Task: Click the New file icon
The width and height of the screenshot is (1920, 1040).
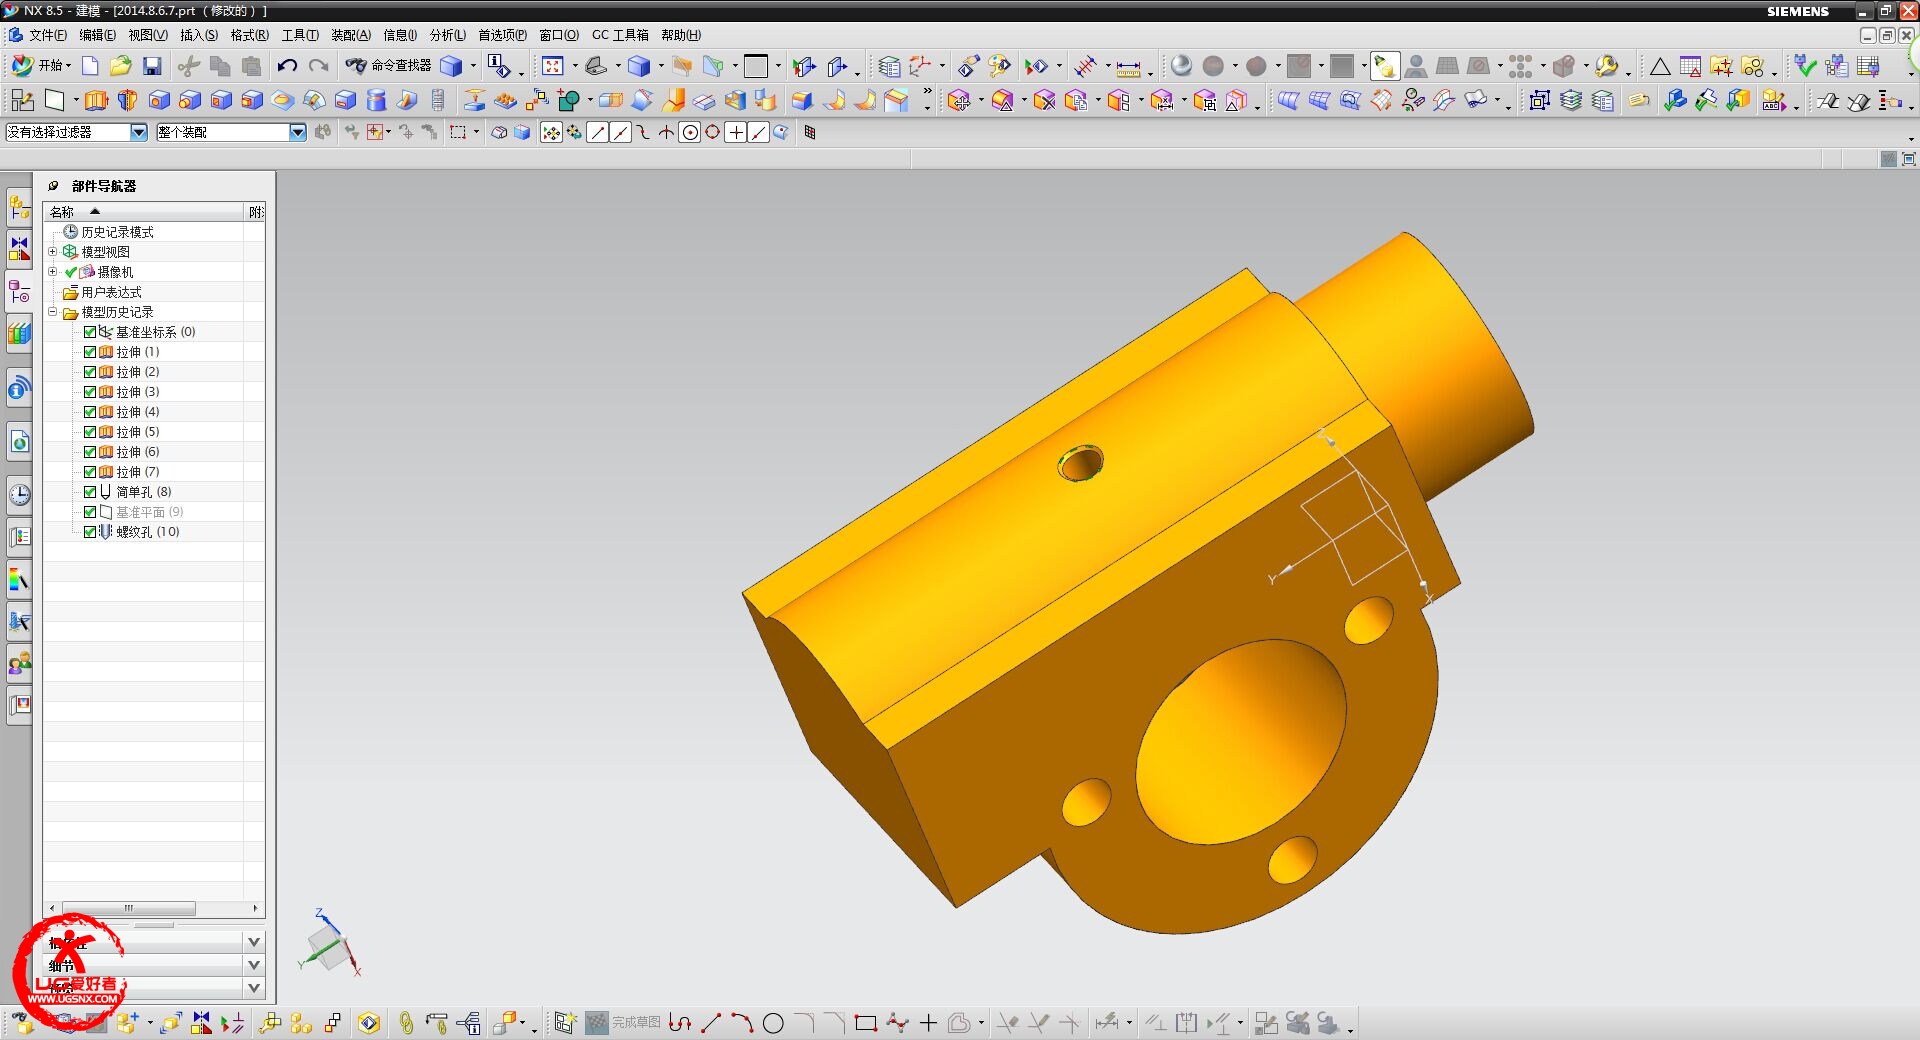Action: (x=90, y=66)
